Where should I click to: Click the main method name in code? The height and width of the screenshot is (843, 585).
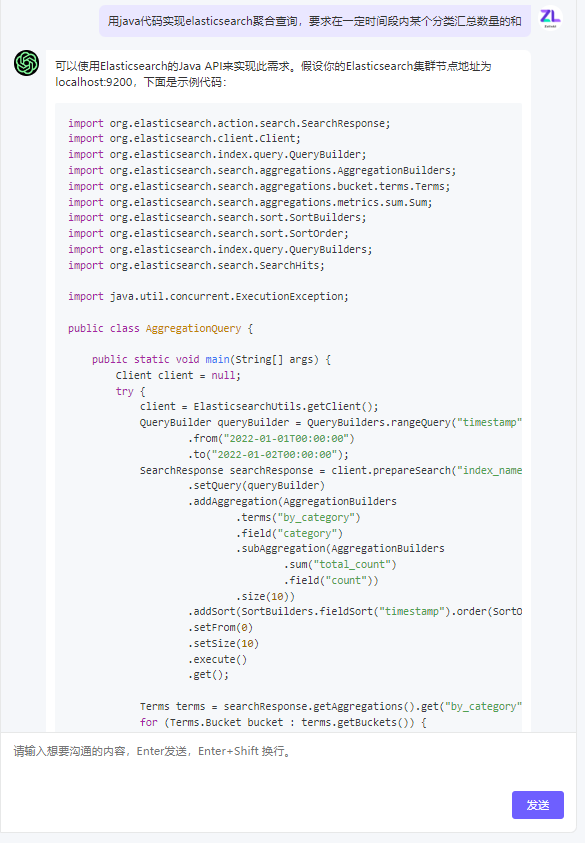pyautogui.click(x=217, y=359)
